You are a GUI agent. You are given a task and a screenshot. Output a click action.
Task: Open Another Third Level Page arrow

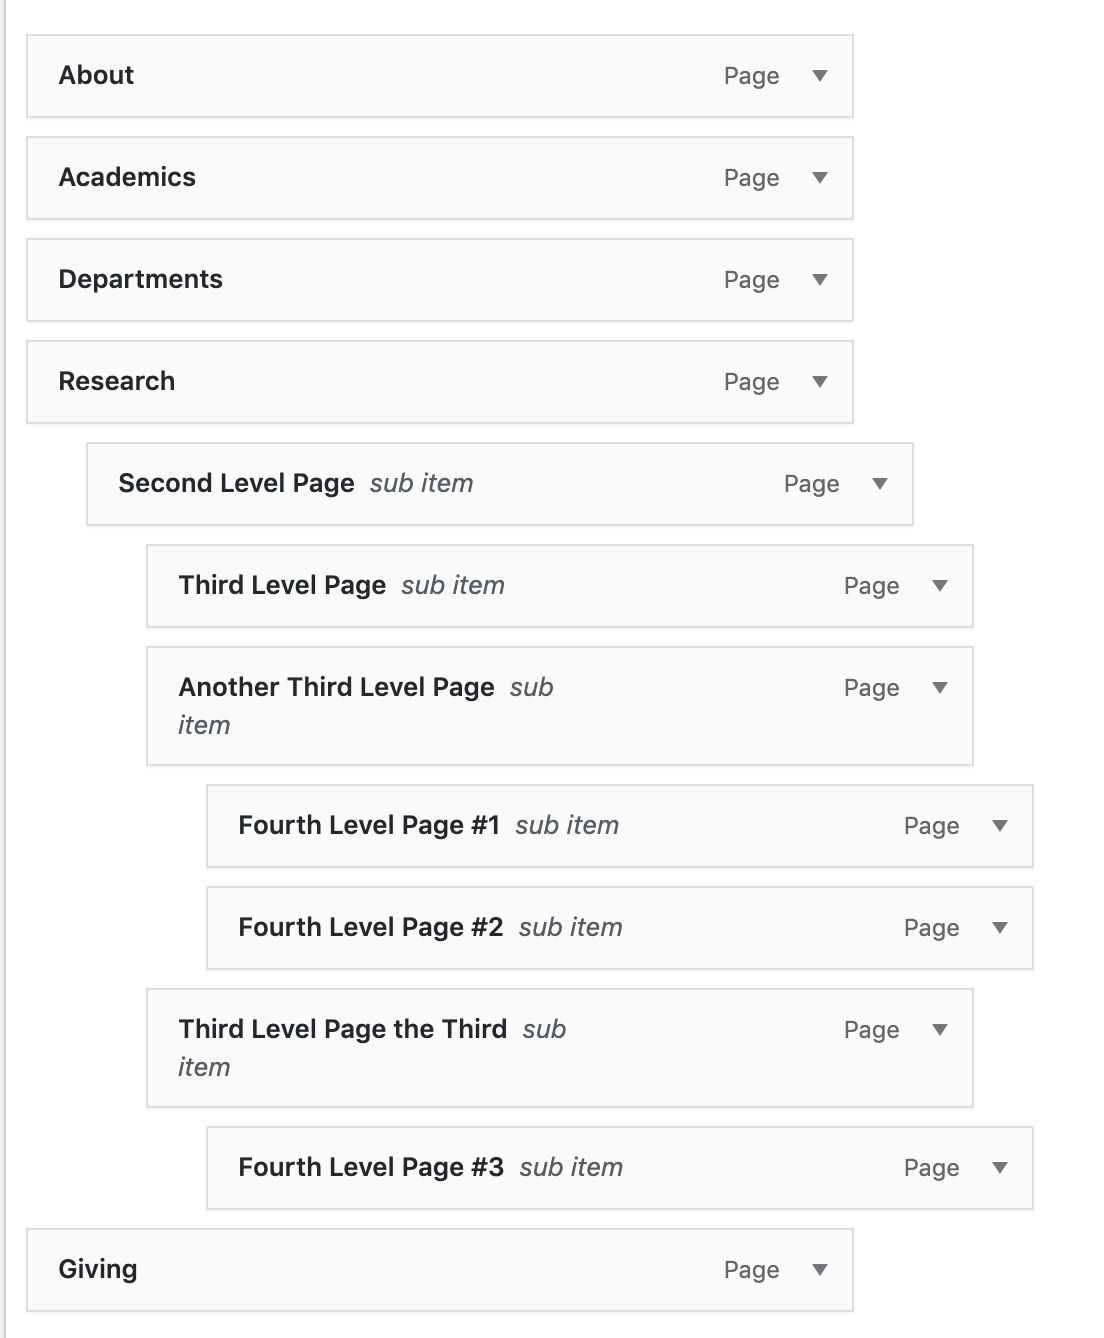pyautogui.click(x=940, y=688)
